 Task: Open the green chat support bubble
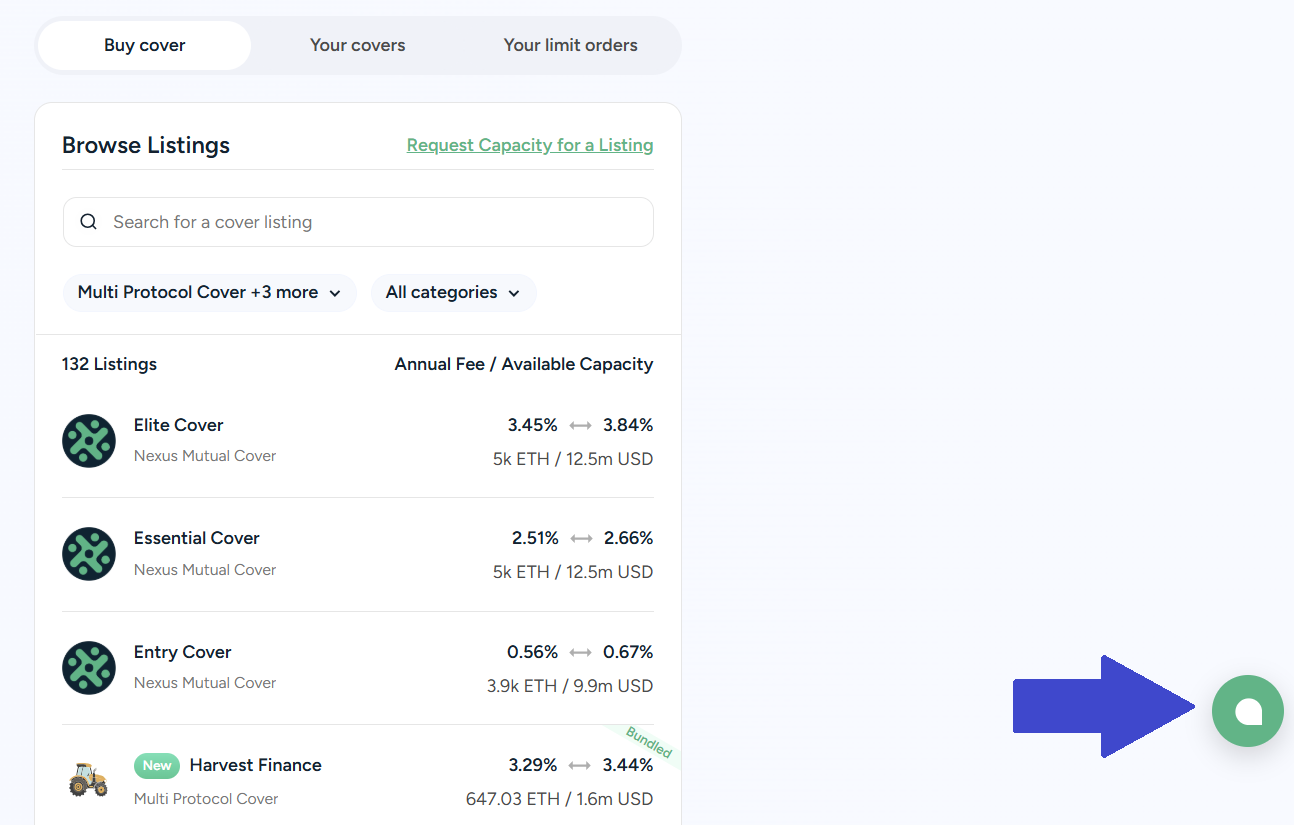(x=1247, y=711)
